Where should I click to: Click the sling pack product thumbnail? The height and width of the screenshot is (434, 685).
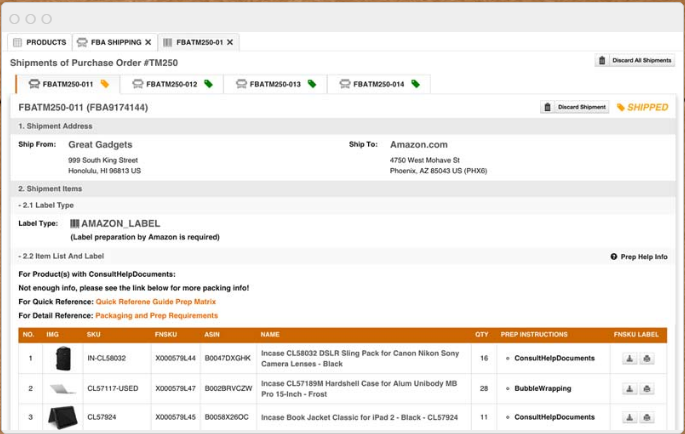click(x=63, y=358)
